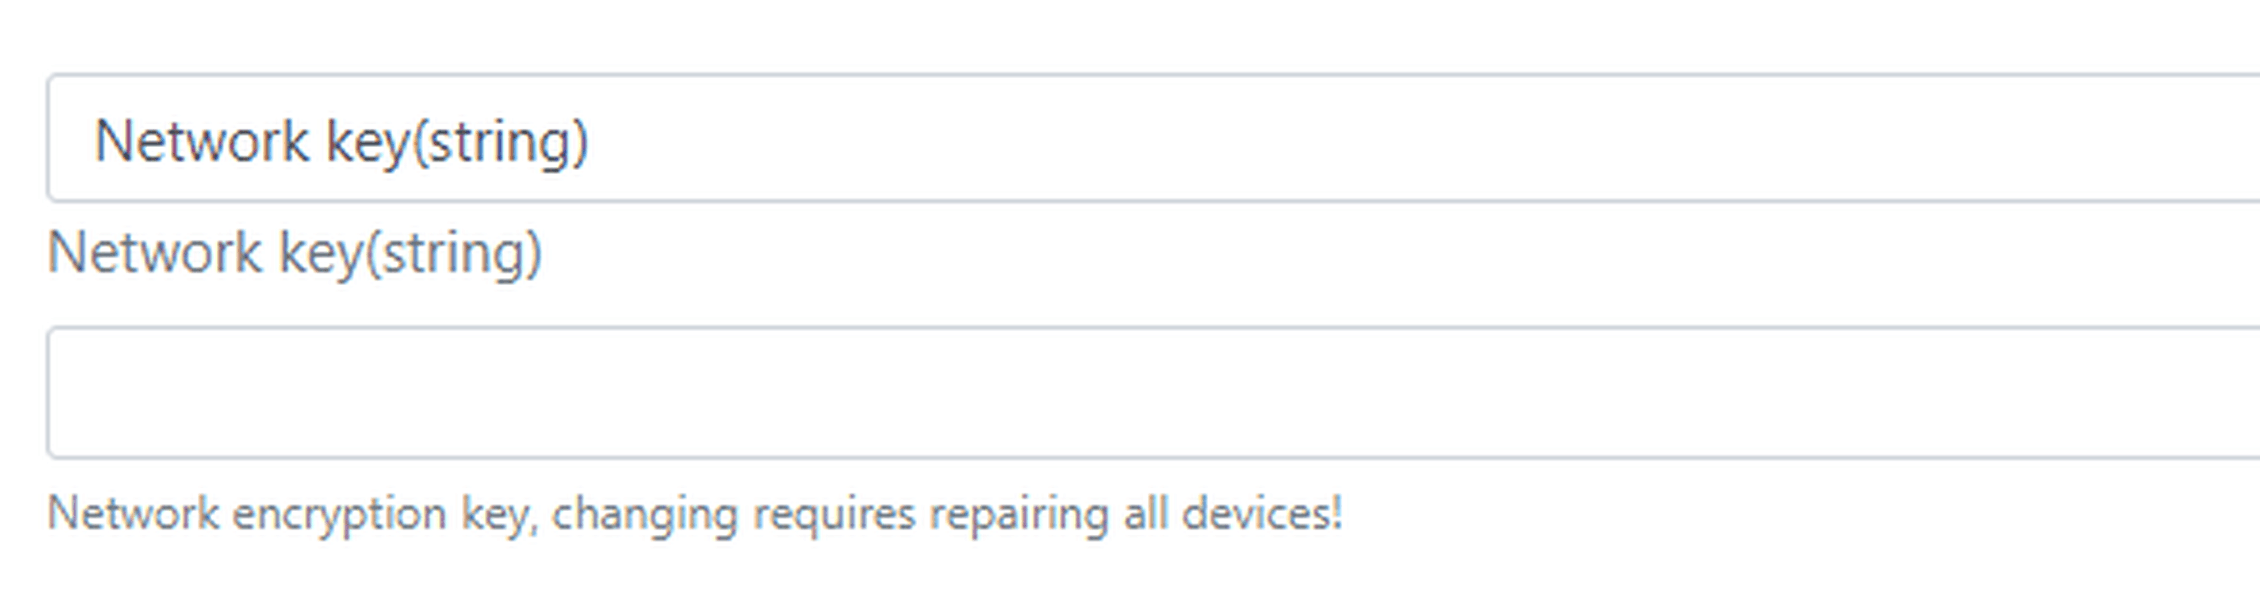Viewport: 2260px width, 590px height.
Task: Click the input with 'Network key(string)' placeholder
Action: tap(1153, 138)
